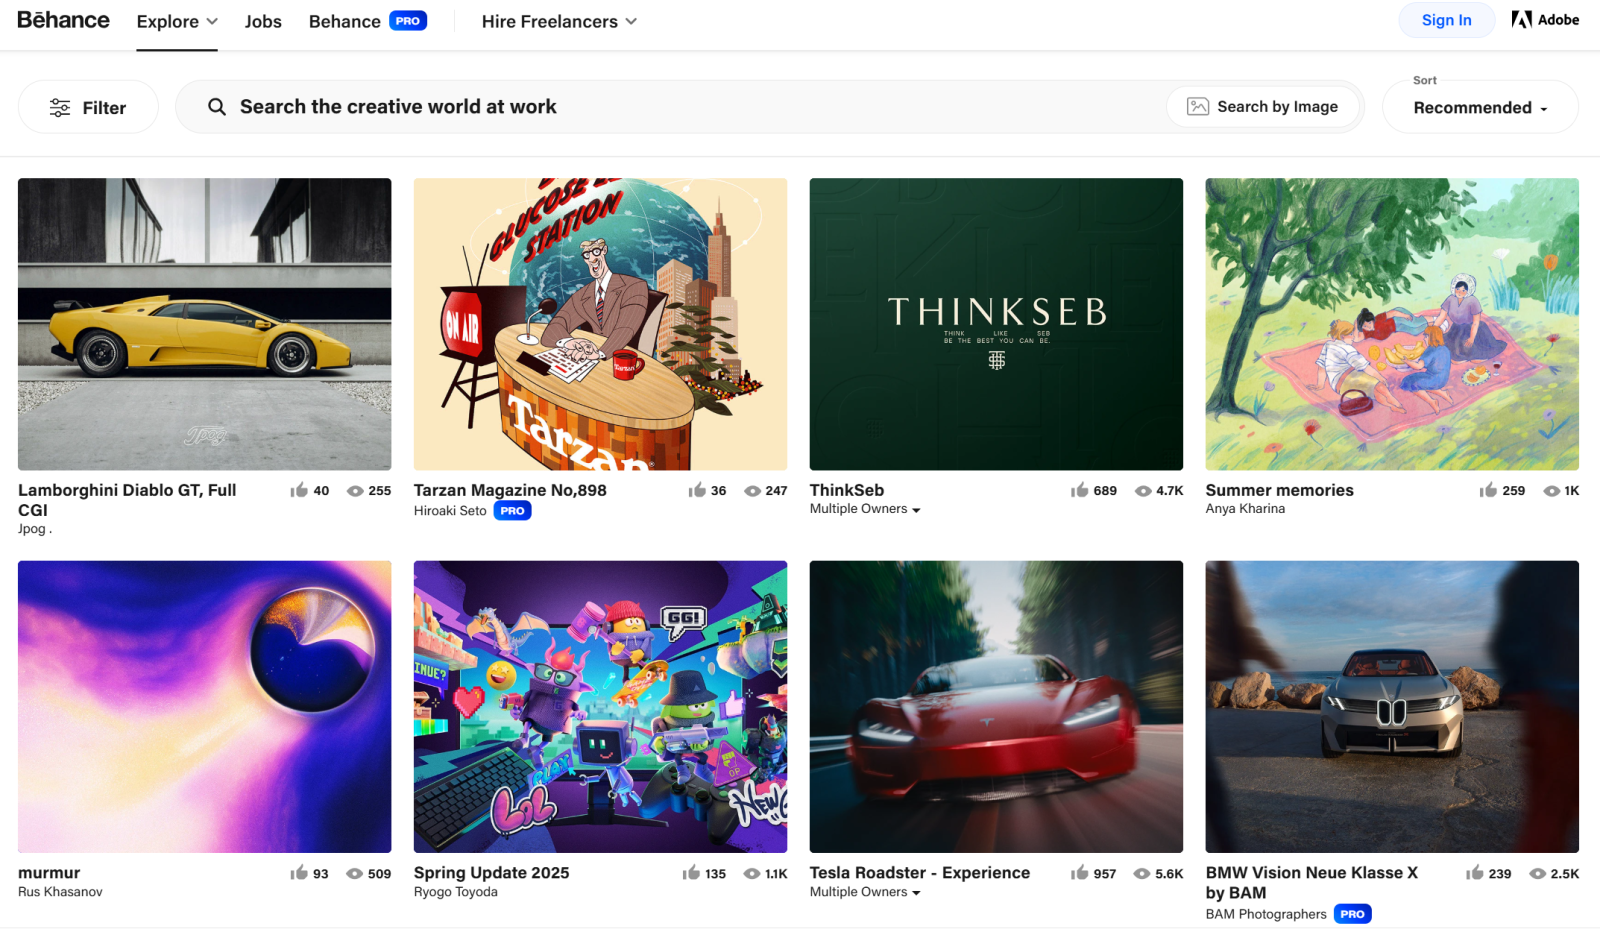Image resolution: width=1600 pixels, height=929 pixels.
Task: Click BMW Vision Neue Klasse X by BAM title
Action: (1312, 883)
